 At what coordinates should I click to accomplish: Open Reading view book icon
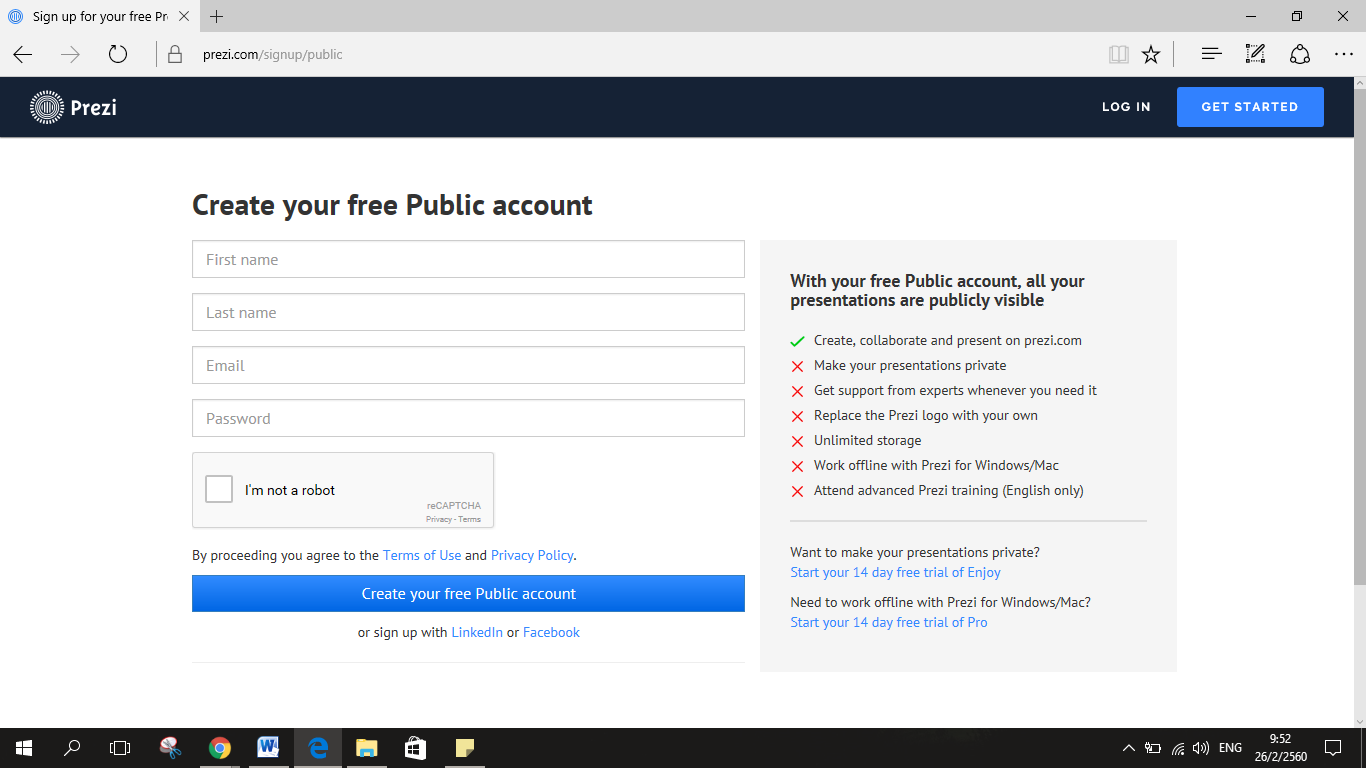1119,54
